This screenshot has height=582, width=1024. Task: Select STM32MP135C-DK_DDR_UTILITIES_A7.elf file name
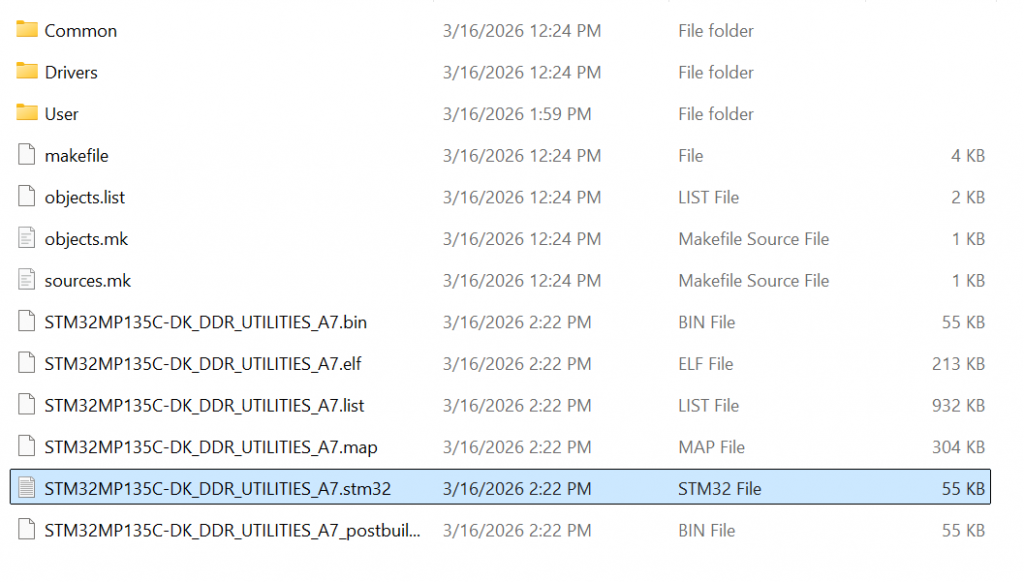pyautogui.click(x=203, y=364)
